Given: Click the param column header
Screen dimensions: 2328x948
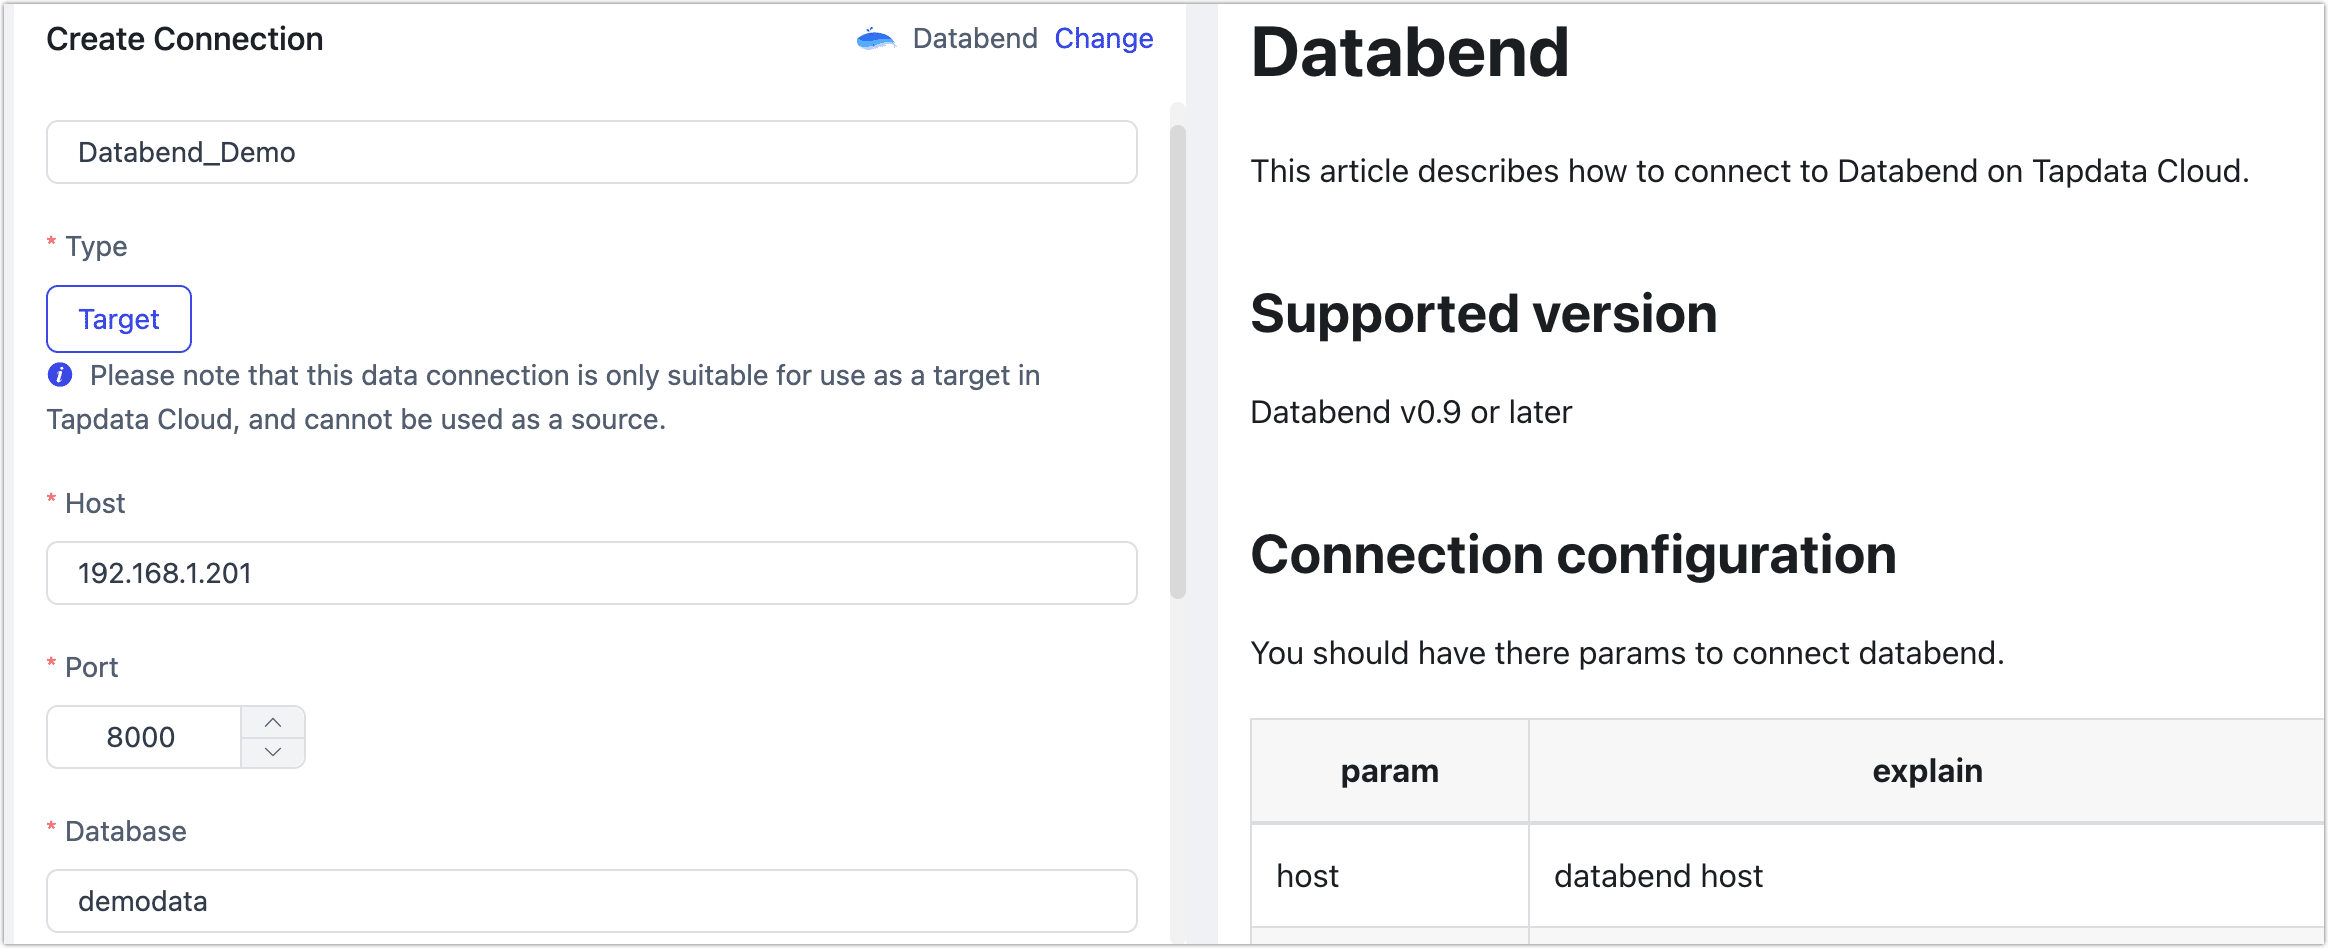Looking at the screenshot, I should coord(1389,771).
